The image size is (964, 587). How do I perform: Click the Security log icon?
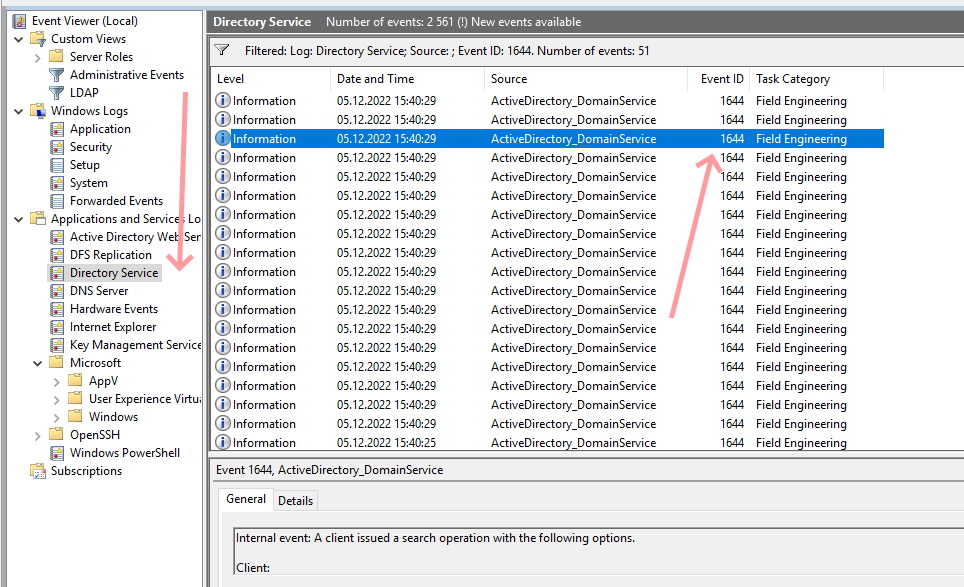57,147
